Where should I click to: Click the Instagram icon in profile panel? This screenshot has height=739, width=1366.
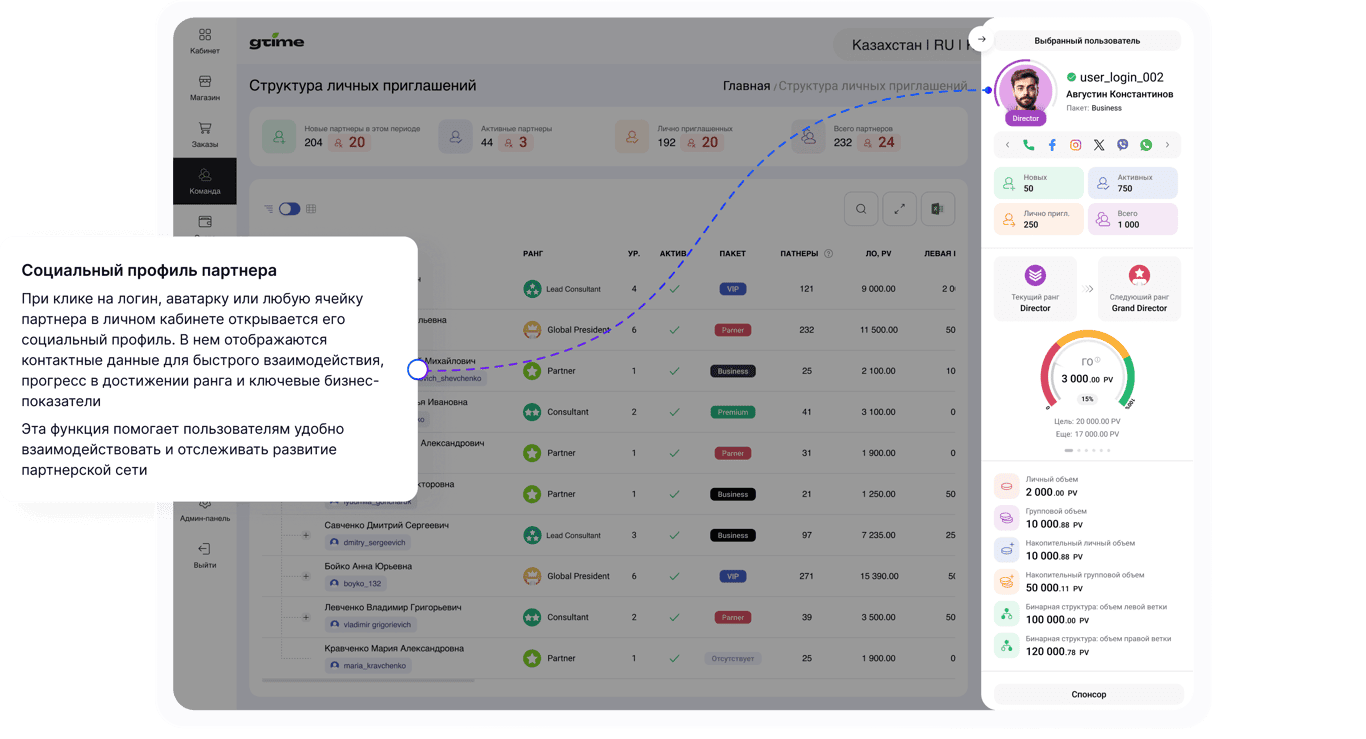pos(1076,145)
